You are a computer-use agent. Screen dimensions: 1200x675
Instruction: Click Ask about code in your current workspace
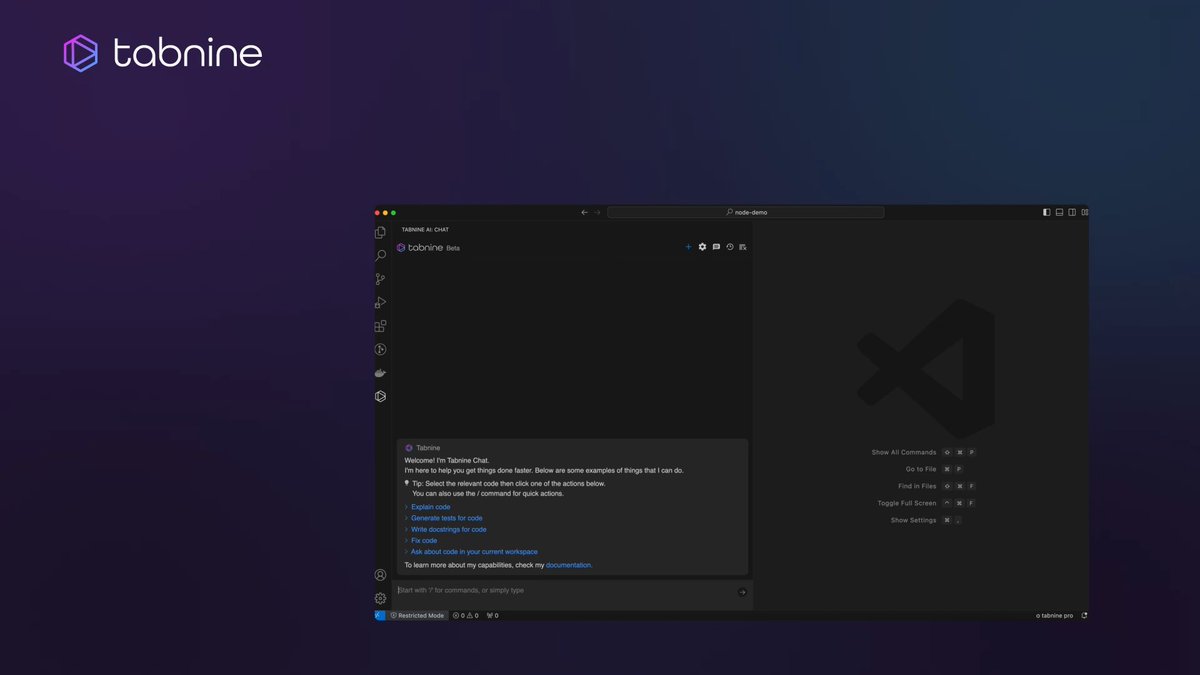click(474, 551)
